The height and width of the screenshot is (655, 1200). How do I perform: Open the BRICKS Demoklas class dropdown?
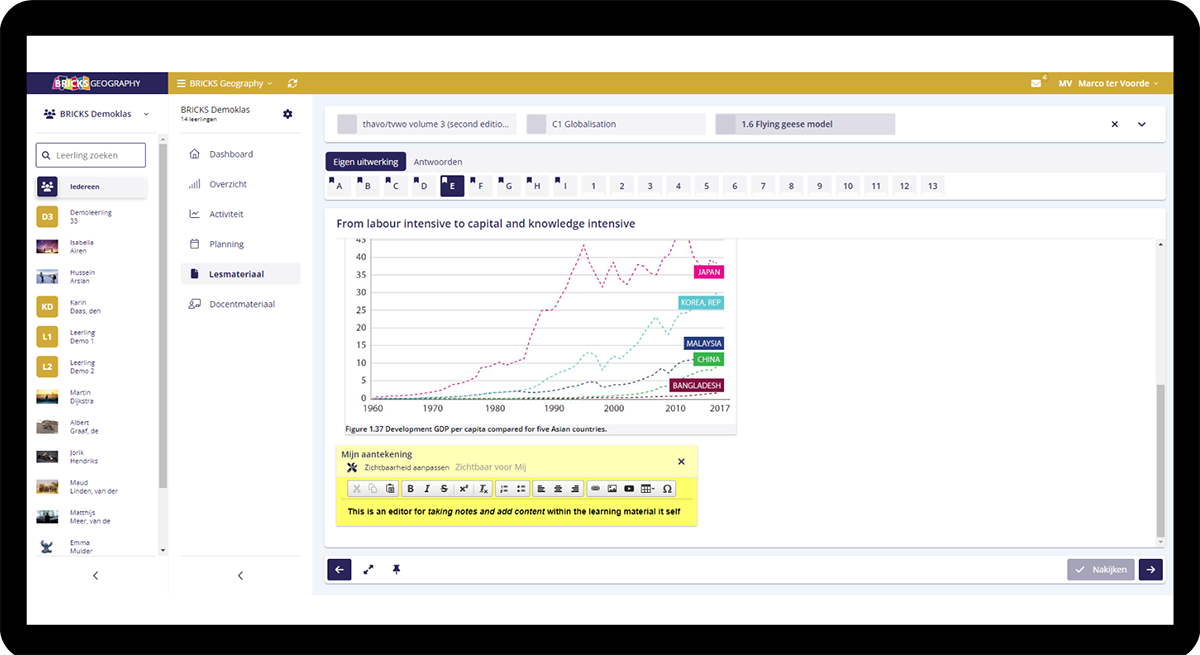tap(96, 114)
